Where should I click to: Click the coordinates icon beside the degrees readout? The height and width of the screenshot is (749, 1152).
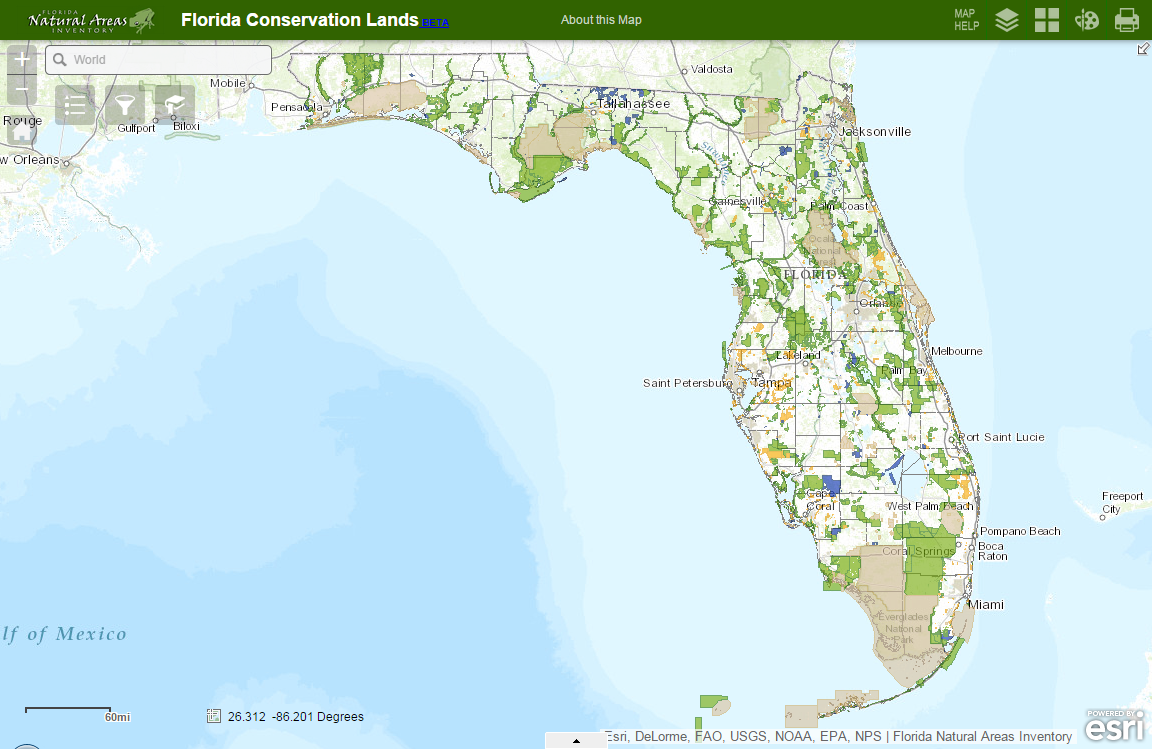pyautogui.click(x=213, y=716)
